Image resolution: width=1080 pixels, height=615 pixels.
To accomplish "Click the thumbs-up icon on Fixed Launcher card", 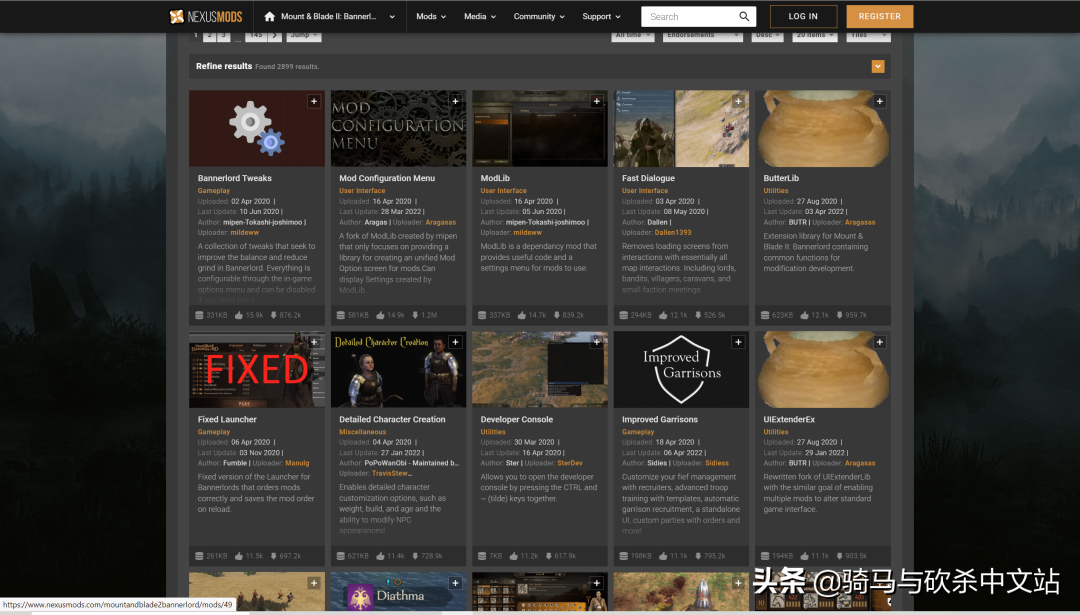I will pos(238,556).
